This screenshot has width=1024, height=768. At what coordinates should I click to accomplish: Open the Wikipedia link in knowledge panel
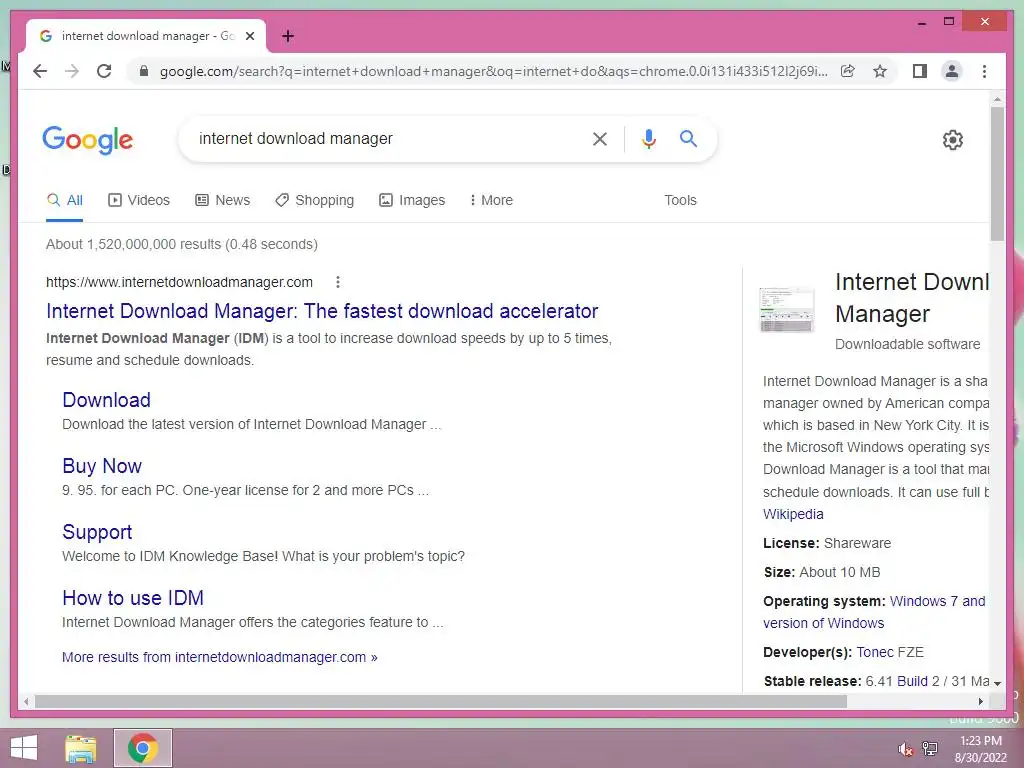[x=793, y=514]
